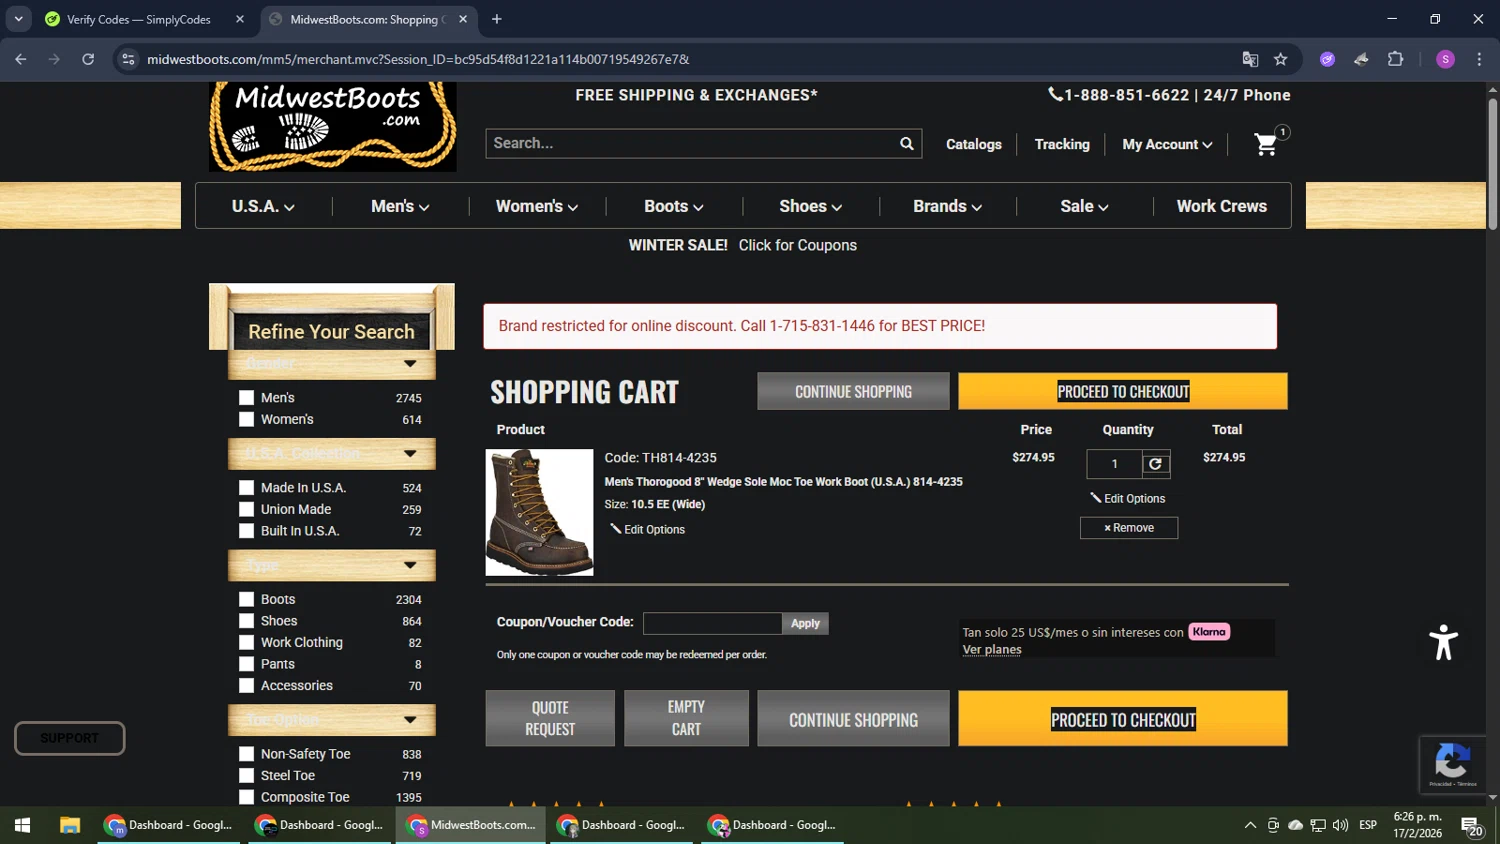Close the Verify Codes SimplyCodes tab
This screenshot has width=1500, height=844.
[240, 19]
